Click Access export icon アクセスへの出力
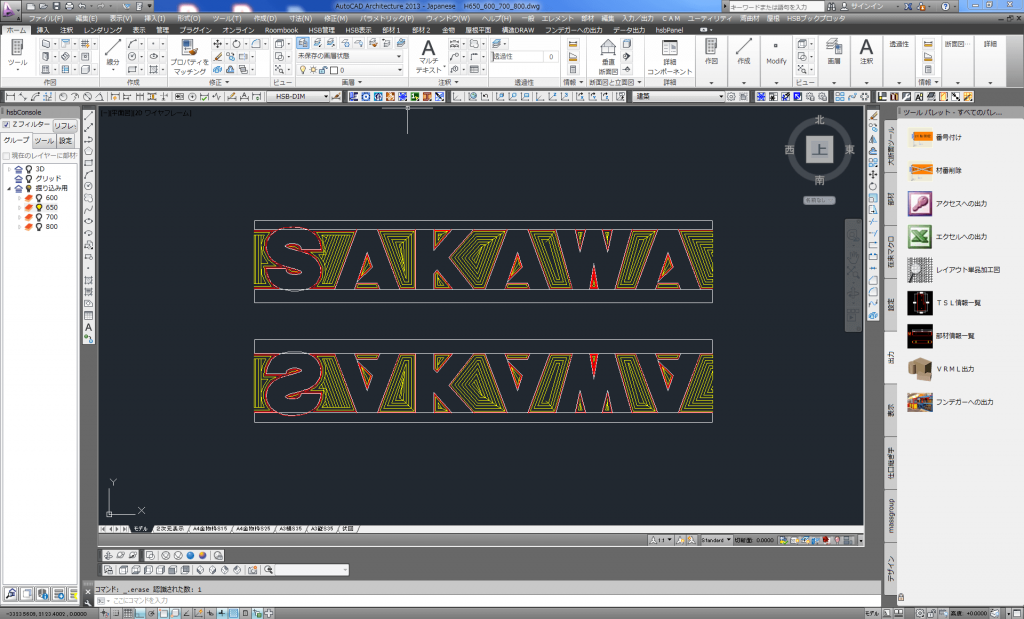Screen dimensions: 1024x619 coord(920,204)
